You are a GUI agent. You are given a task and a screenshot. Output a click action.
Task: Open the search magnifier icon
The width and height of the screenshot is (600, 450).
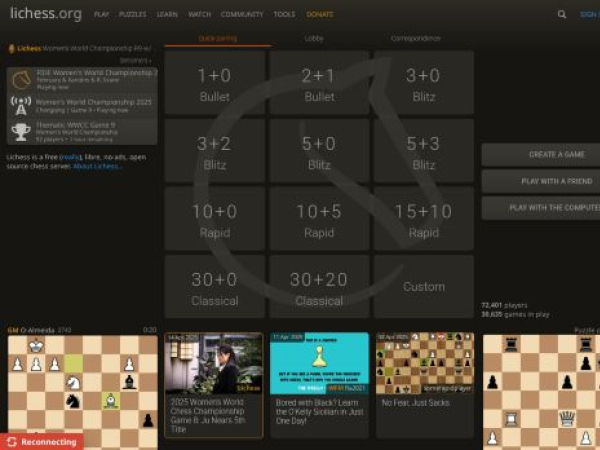[x=561, y=15]
